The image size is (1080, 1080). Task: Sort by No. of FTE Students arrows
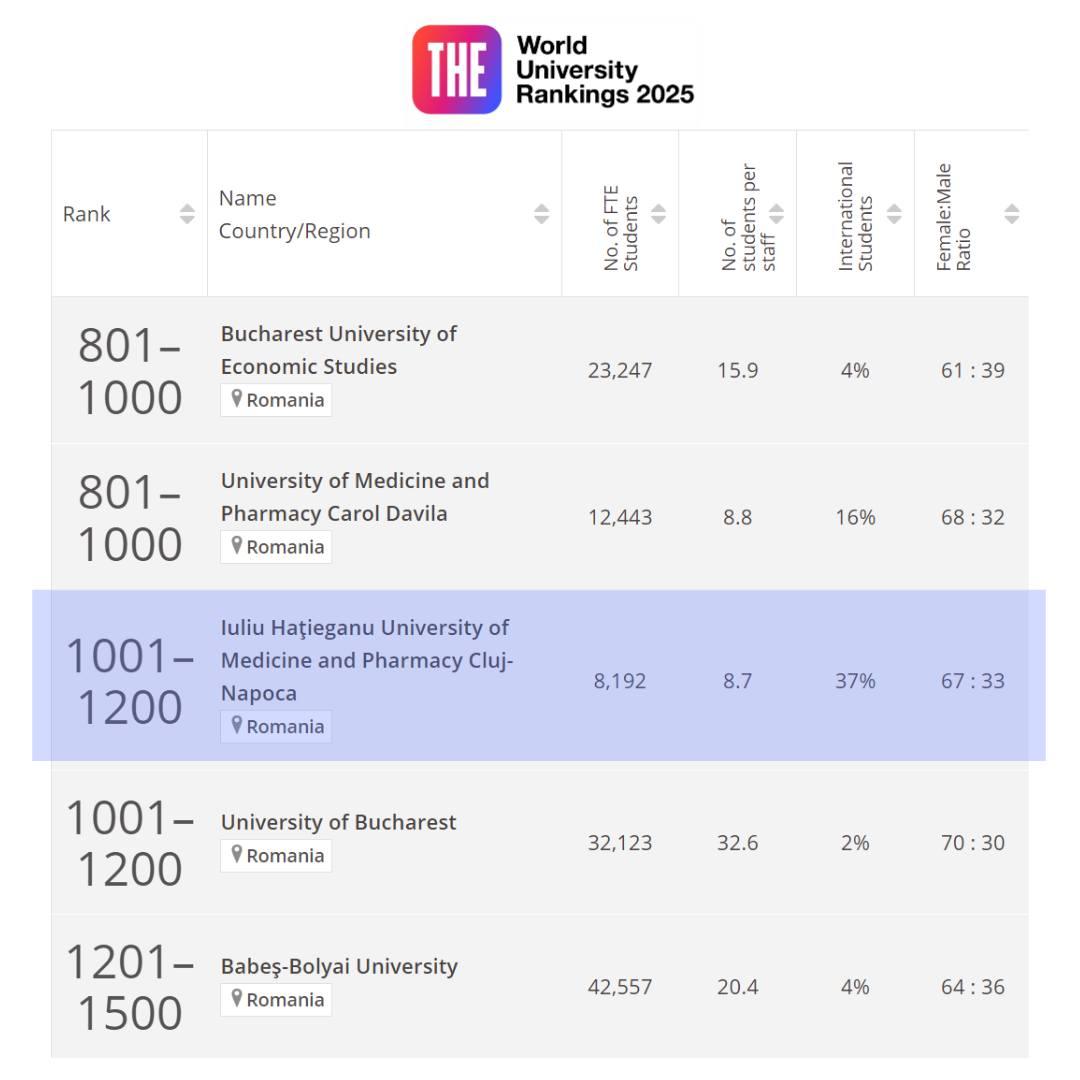point(659,214)
